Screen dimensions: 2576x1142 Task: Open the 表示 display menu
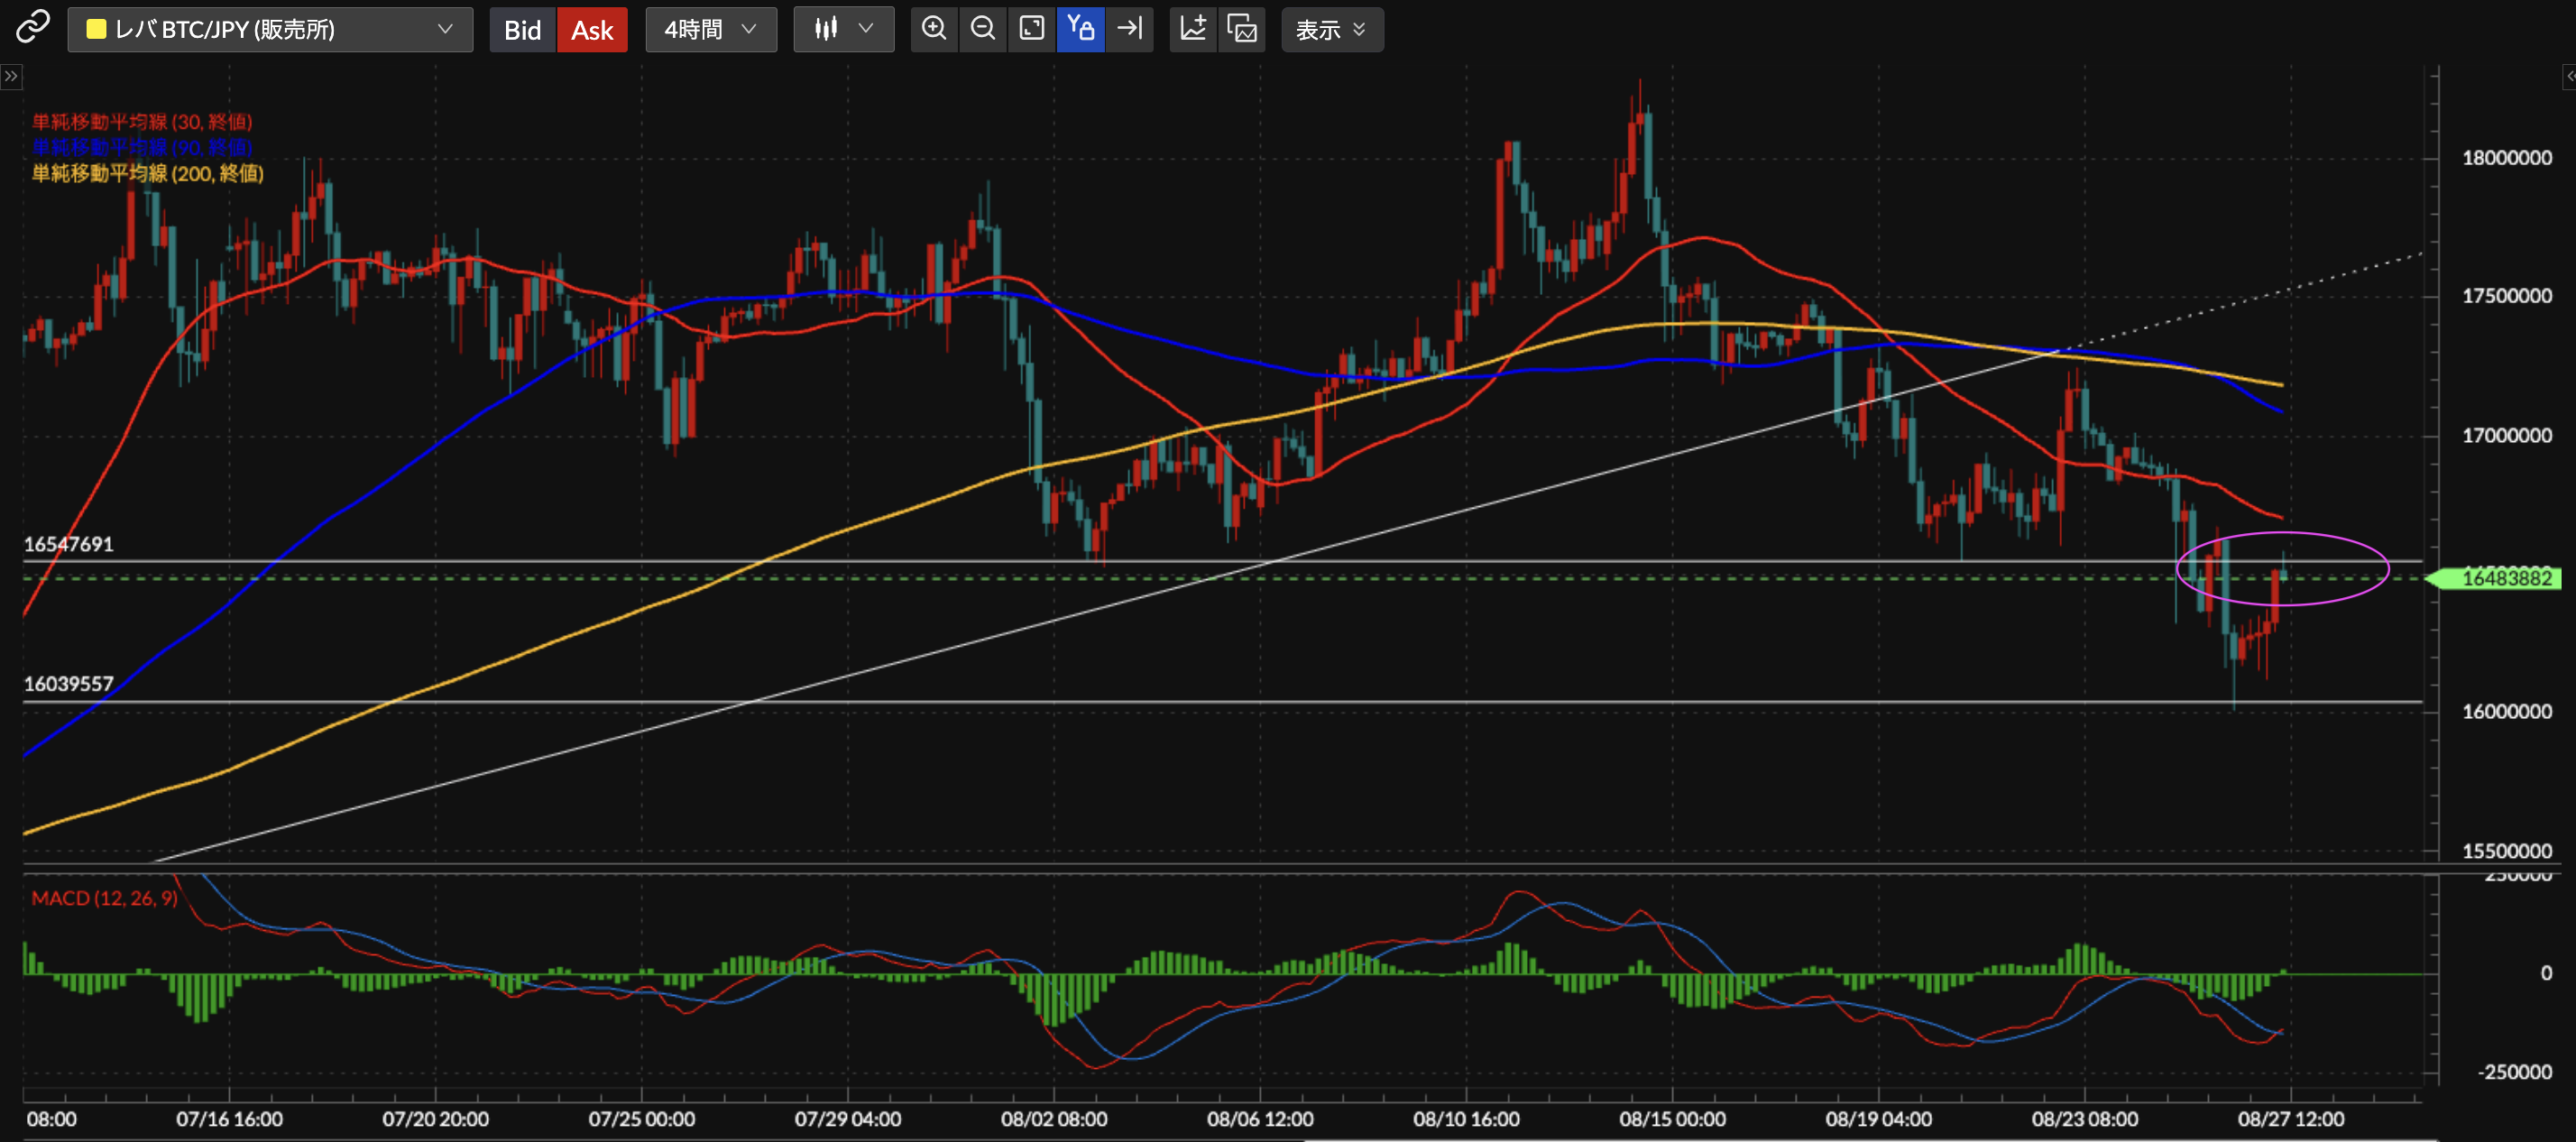[x=1331, y=30]
